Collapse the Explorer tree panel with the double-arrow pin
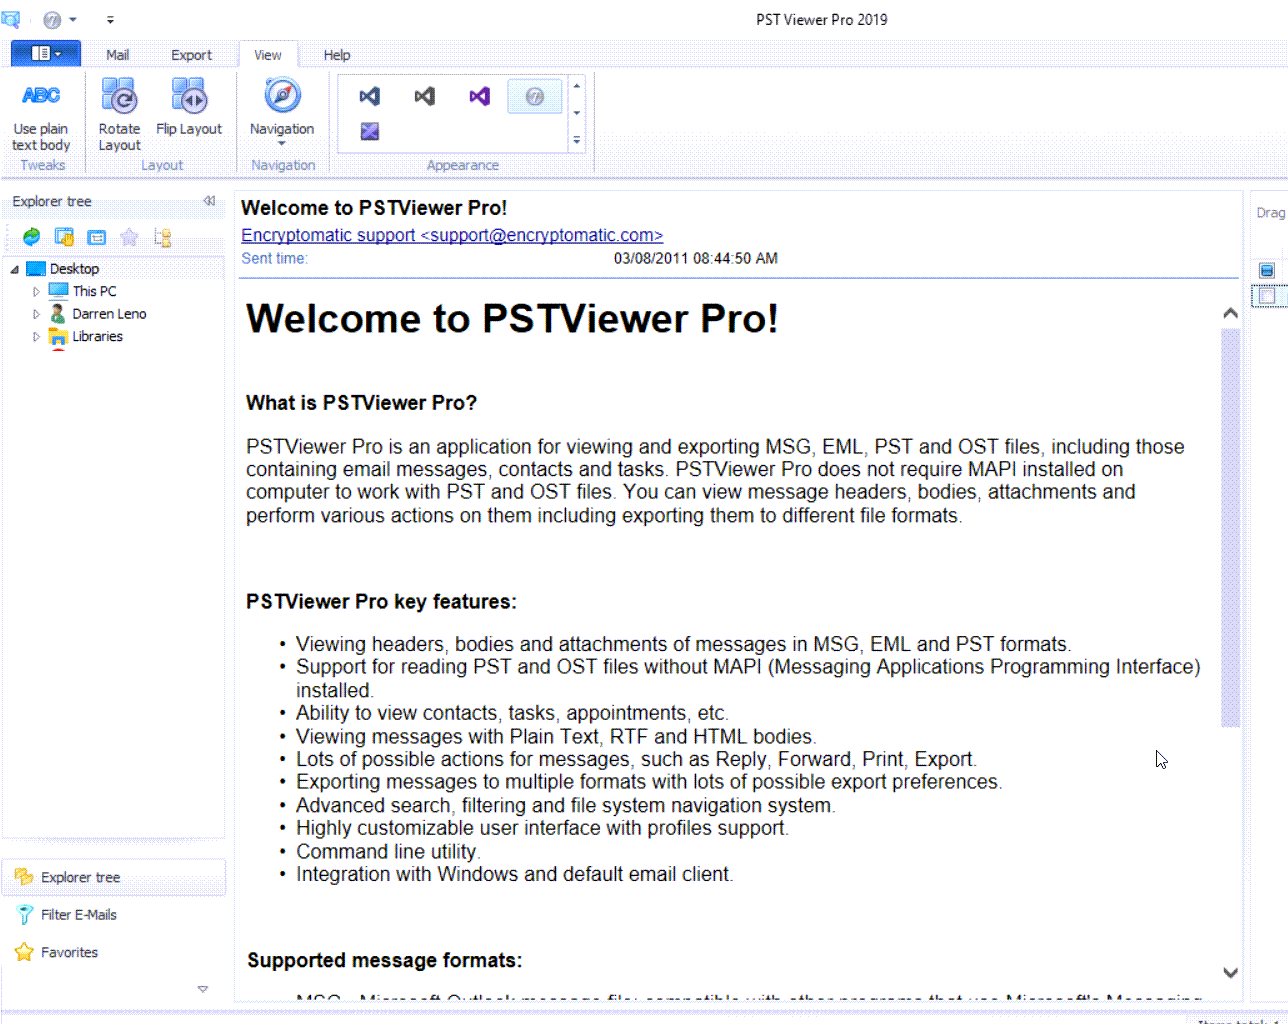Viewport: 1288px width, 1024px height. [210, 201]
